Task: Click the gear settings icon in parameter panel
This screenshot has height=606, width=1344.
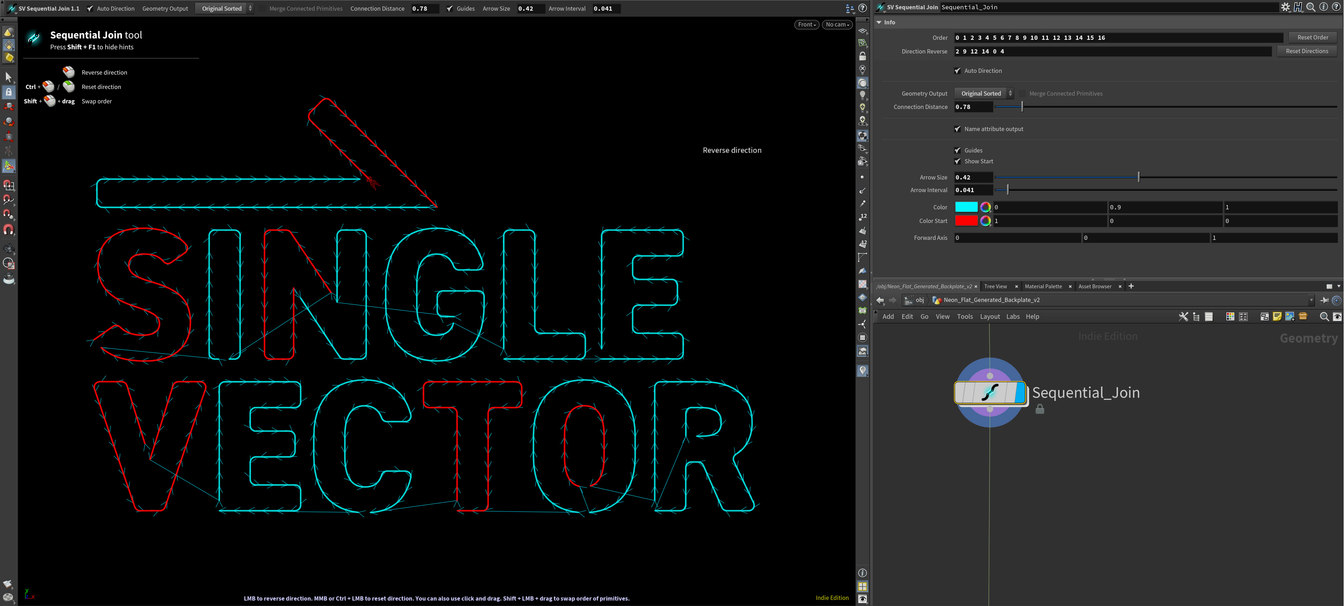Action: (x=1286, y=7)
